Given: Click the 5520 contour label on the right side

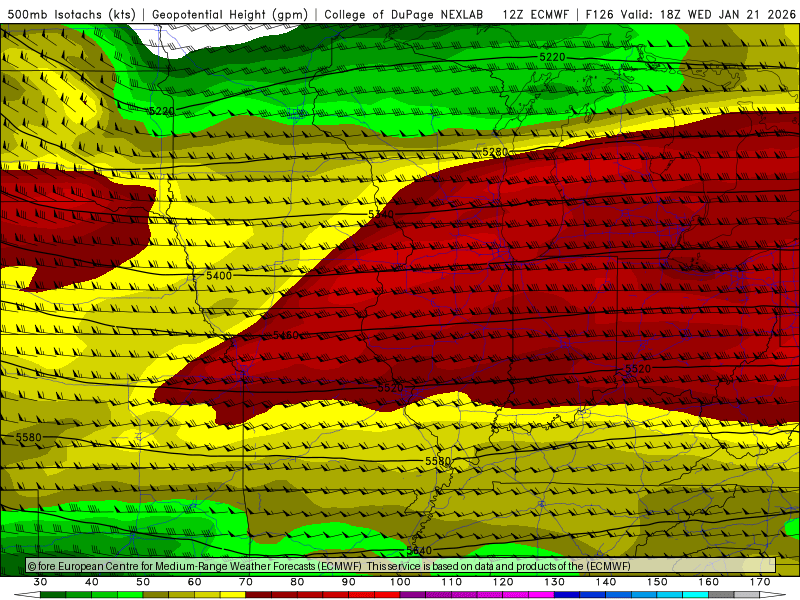Looking at the screenshot, I should (638, 368).
